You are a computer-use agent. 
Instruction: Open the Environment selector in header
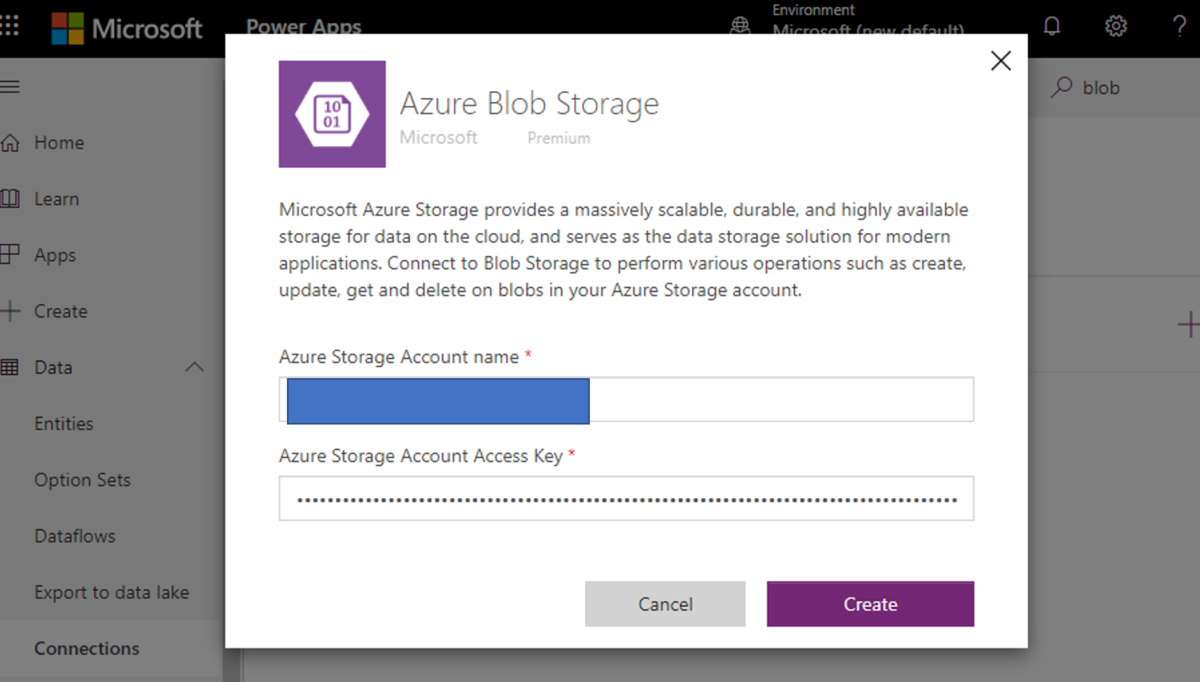coord(868,22)
